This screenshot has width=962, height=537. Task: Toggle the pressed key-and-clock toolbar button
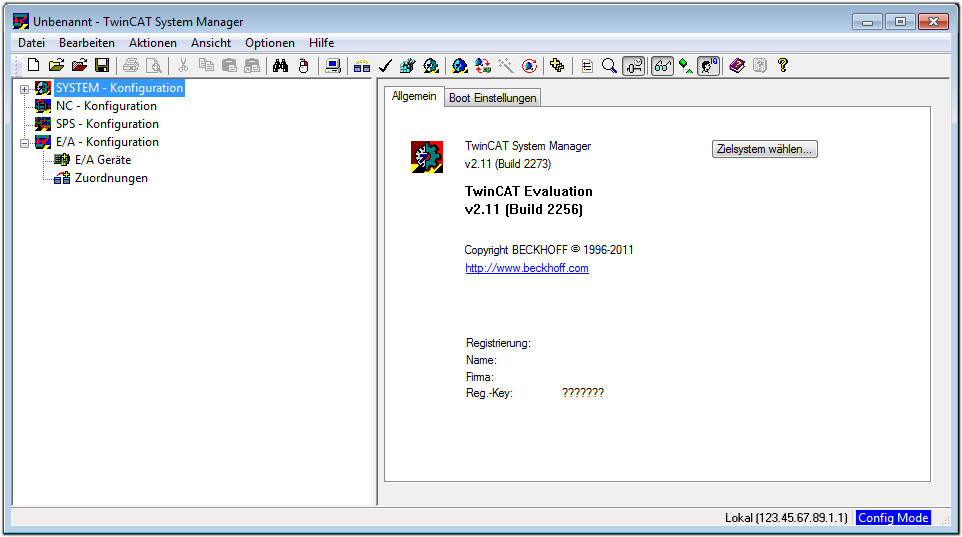point(633,66)
